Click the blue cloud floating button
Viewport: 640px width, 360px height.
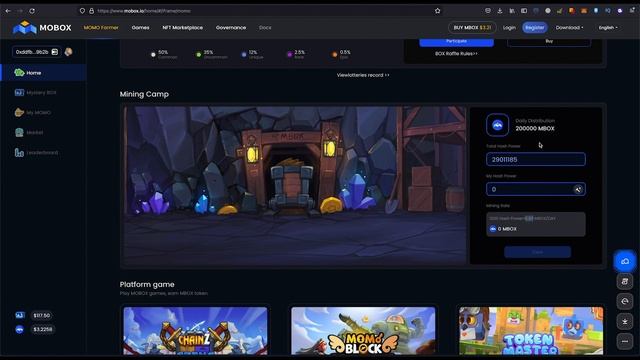pos(624,261)
